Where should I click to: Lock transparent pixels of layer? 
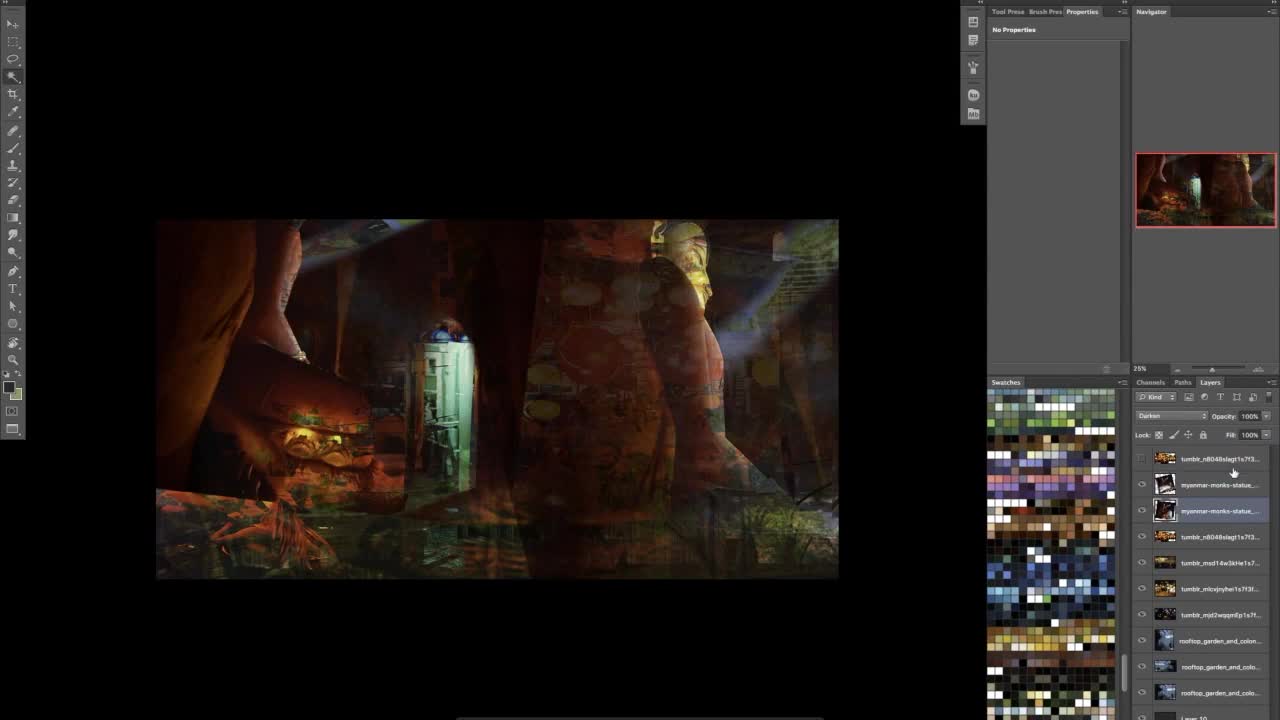(1159, 435)
